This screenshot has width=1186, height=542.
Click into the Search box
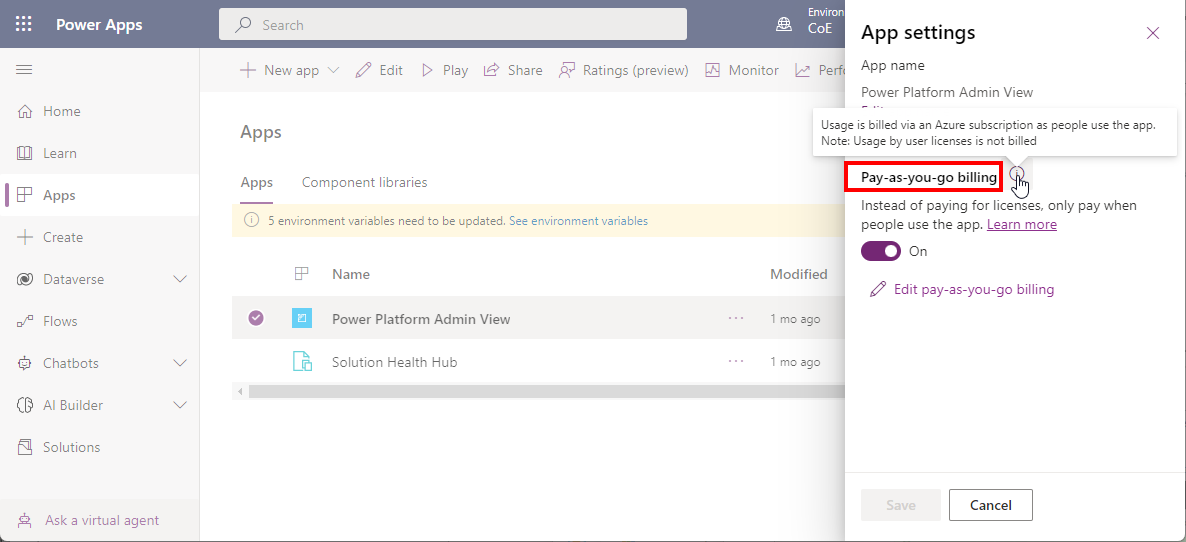[x=452, y=25]
